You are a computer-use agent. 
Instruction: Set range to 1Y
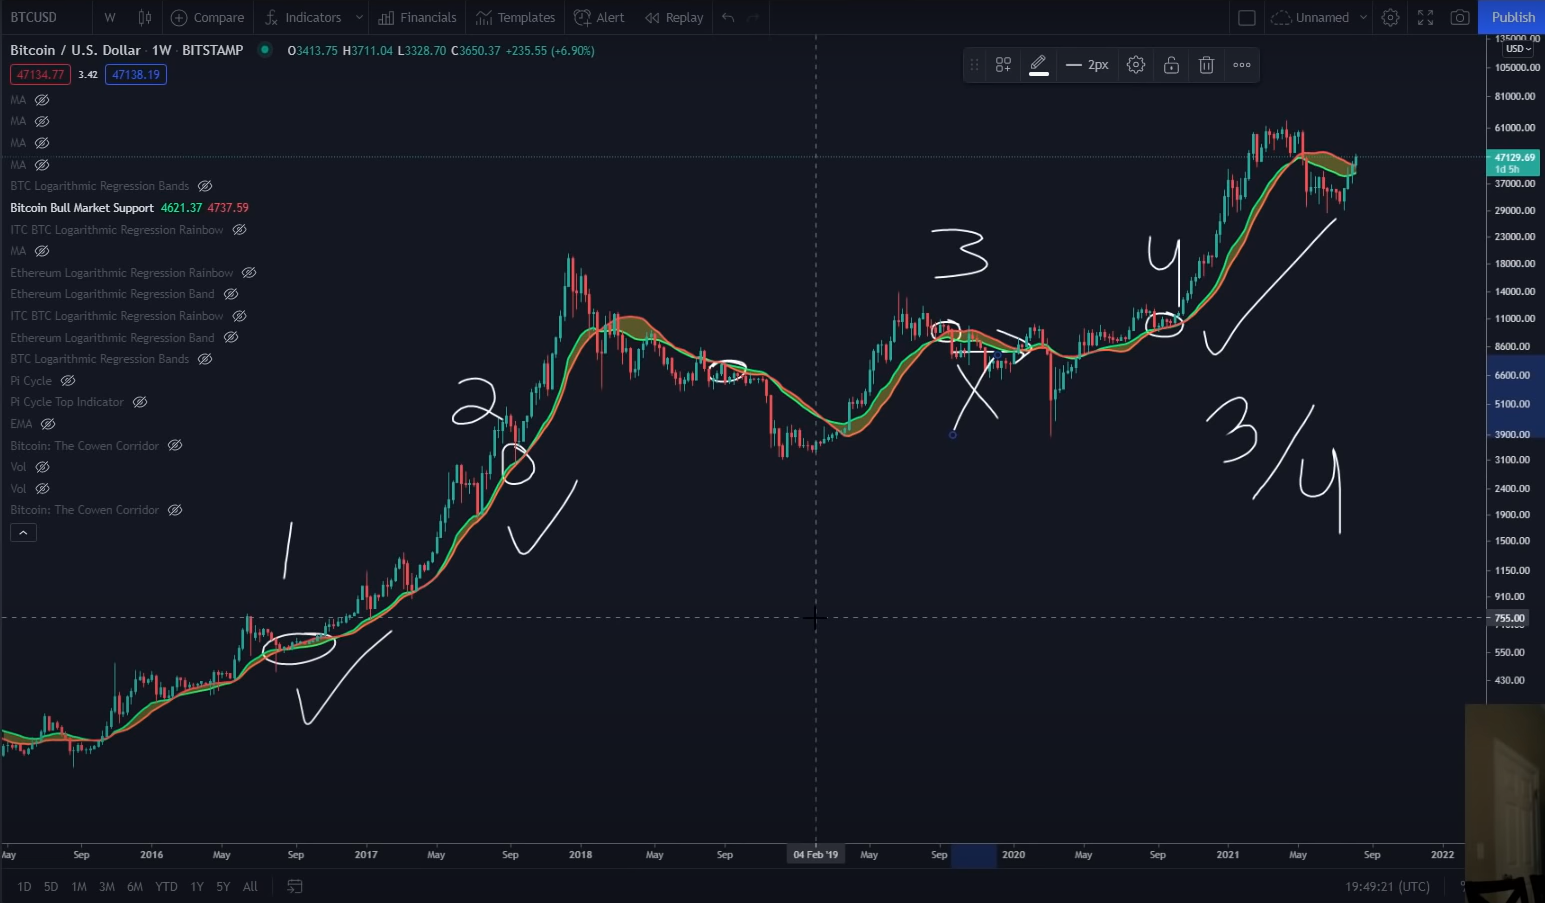(197, 886)
